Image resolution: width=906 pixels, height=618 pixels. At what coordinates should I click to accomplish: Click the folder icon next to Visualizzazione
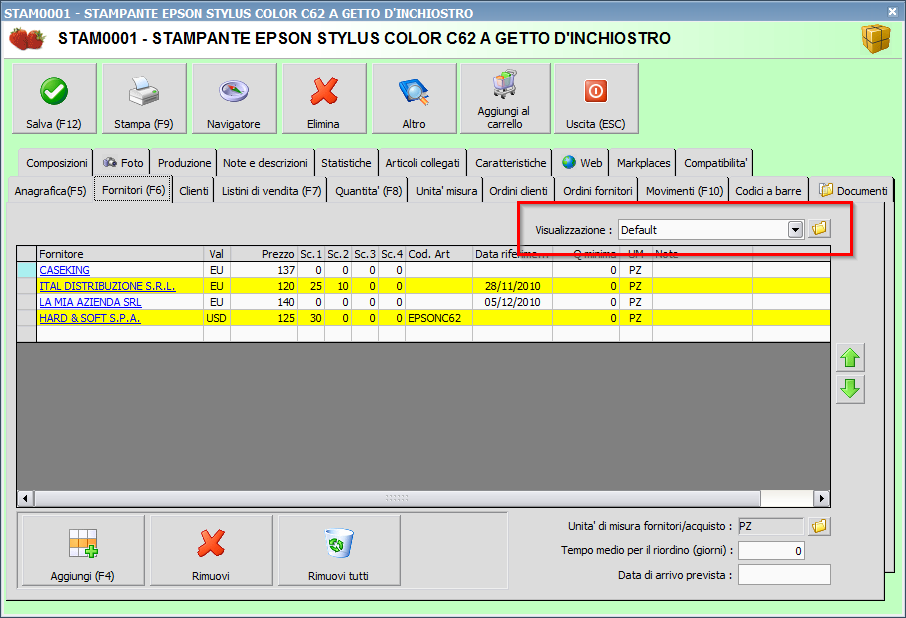click(819, 229)
